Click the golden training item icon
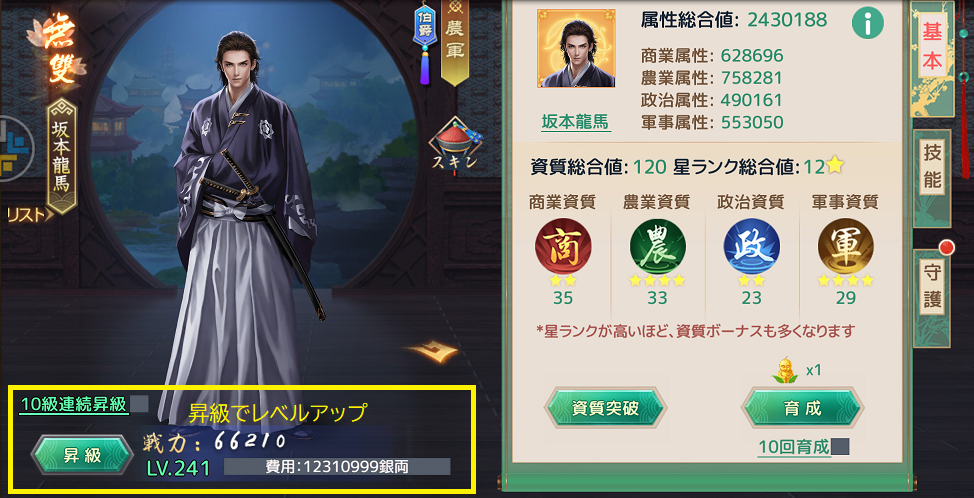The image size is (974, 498). [787, 371]
